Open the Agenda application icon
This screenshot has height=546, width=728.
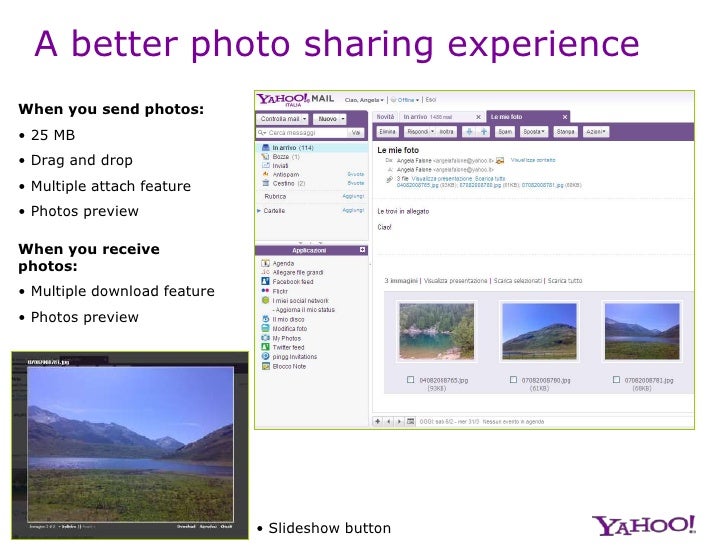tap(266, 263)
